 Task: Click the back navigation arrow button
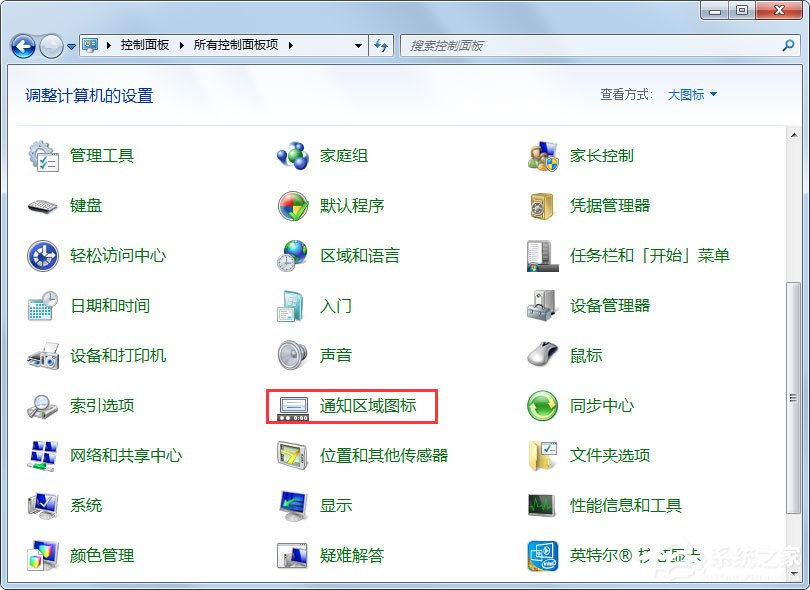coord(22,46)
